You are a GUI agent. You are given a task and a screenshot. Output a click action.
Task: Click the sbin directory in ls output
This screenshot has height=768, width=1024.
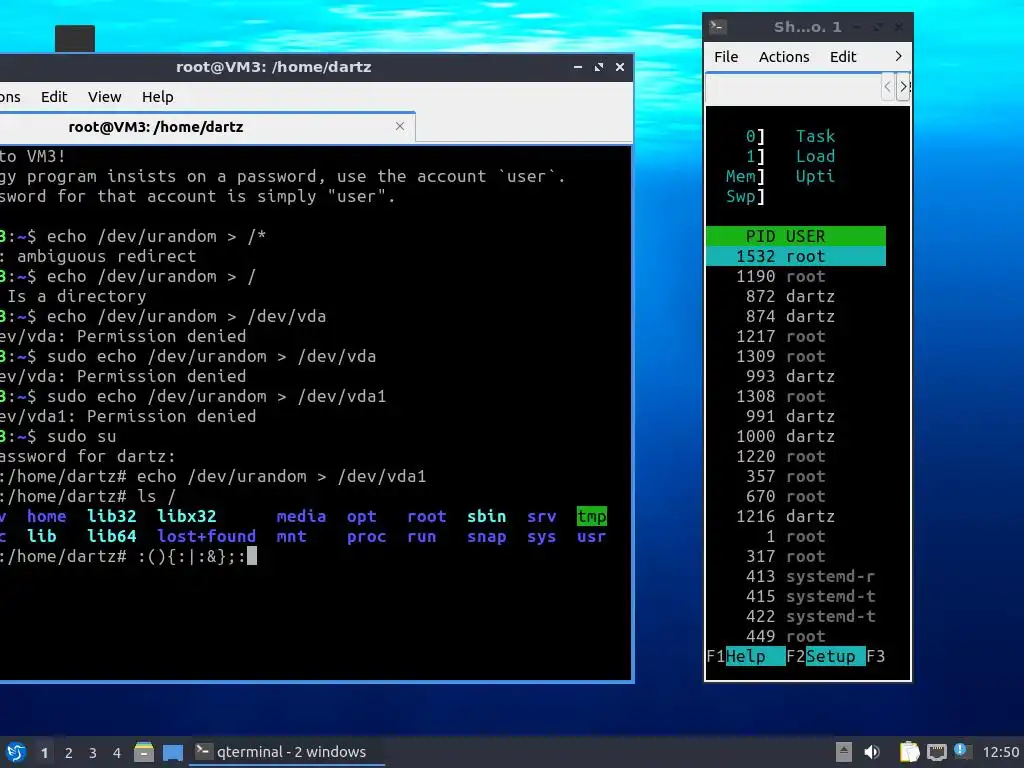pyautogui.click(x=487, y=516)
